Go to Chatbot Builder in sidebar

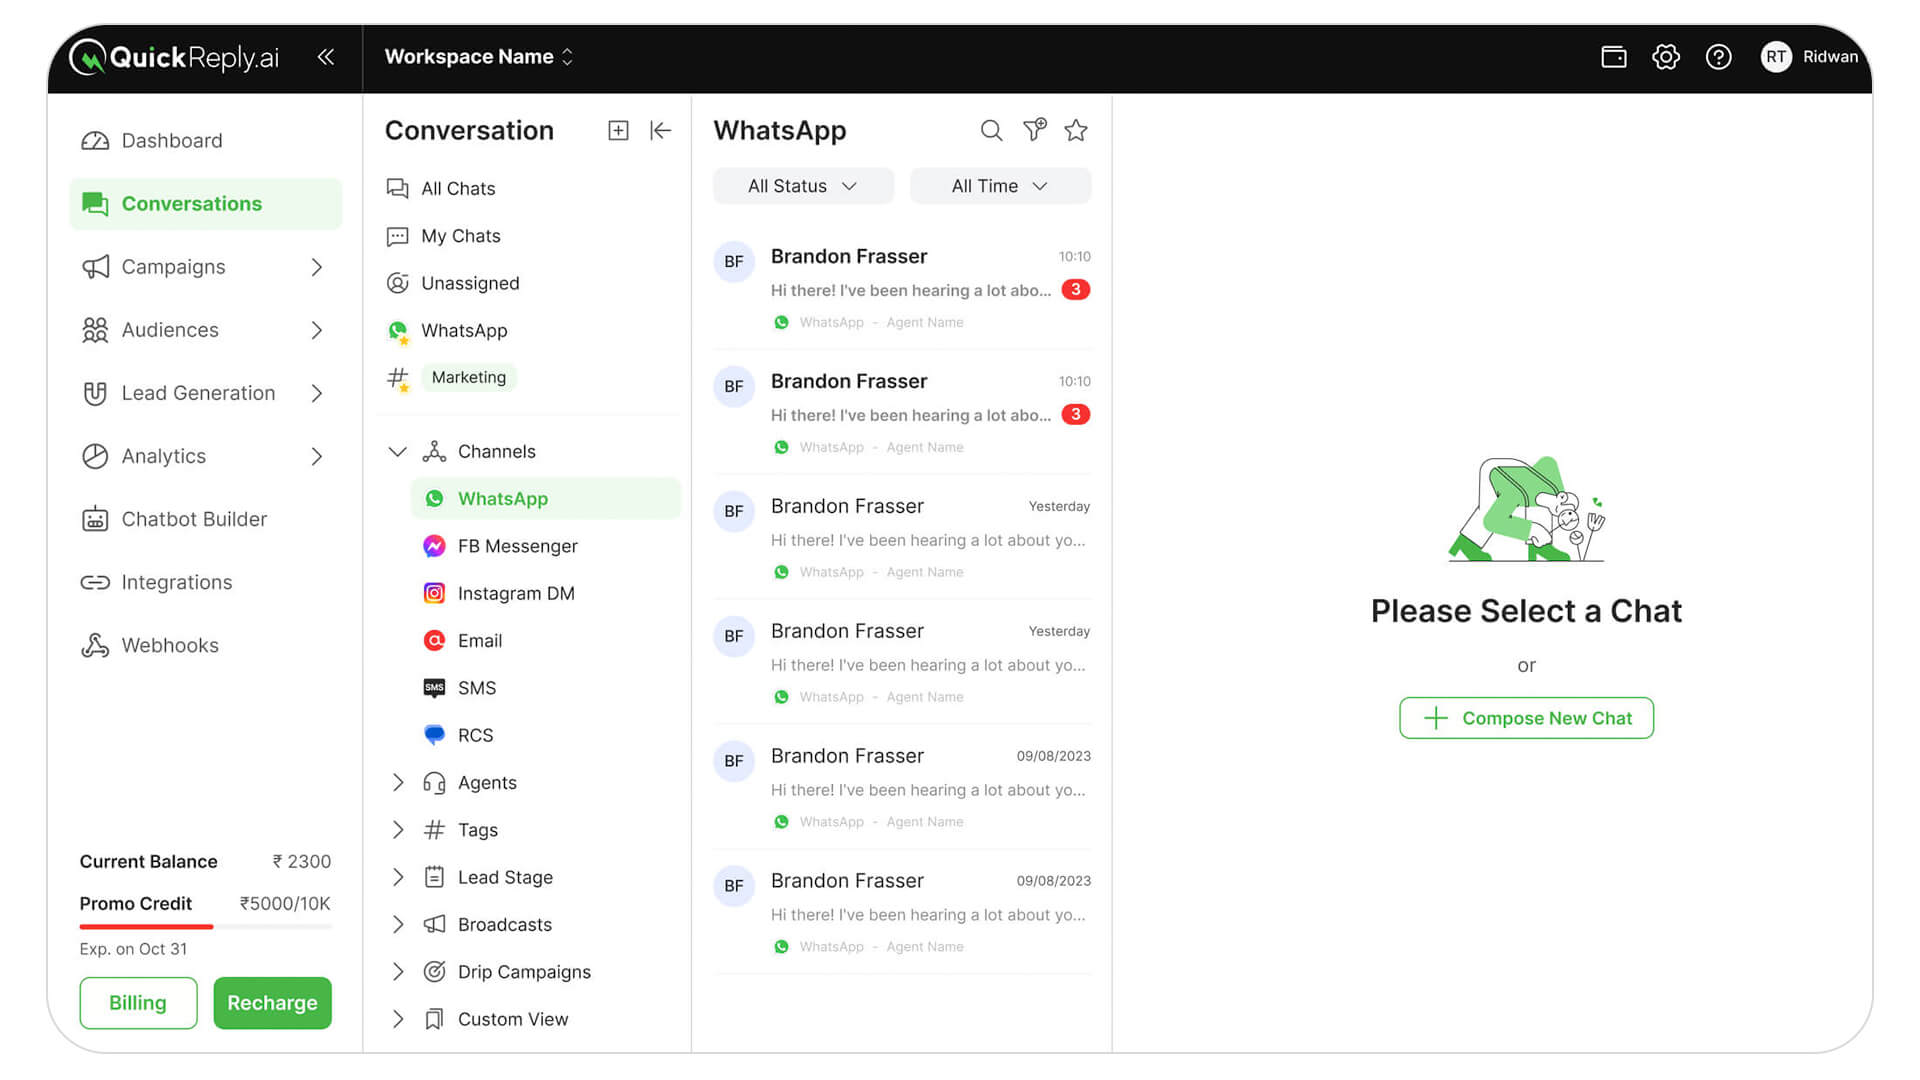click(194, 519)
